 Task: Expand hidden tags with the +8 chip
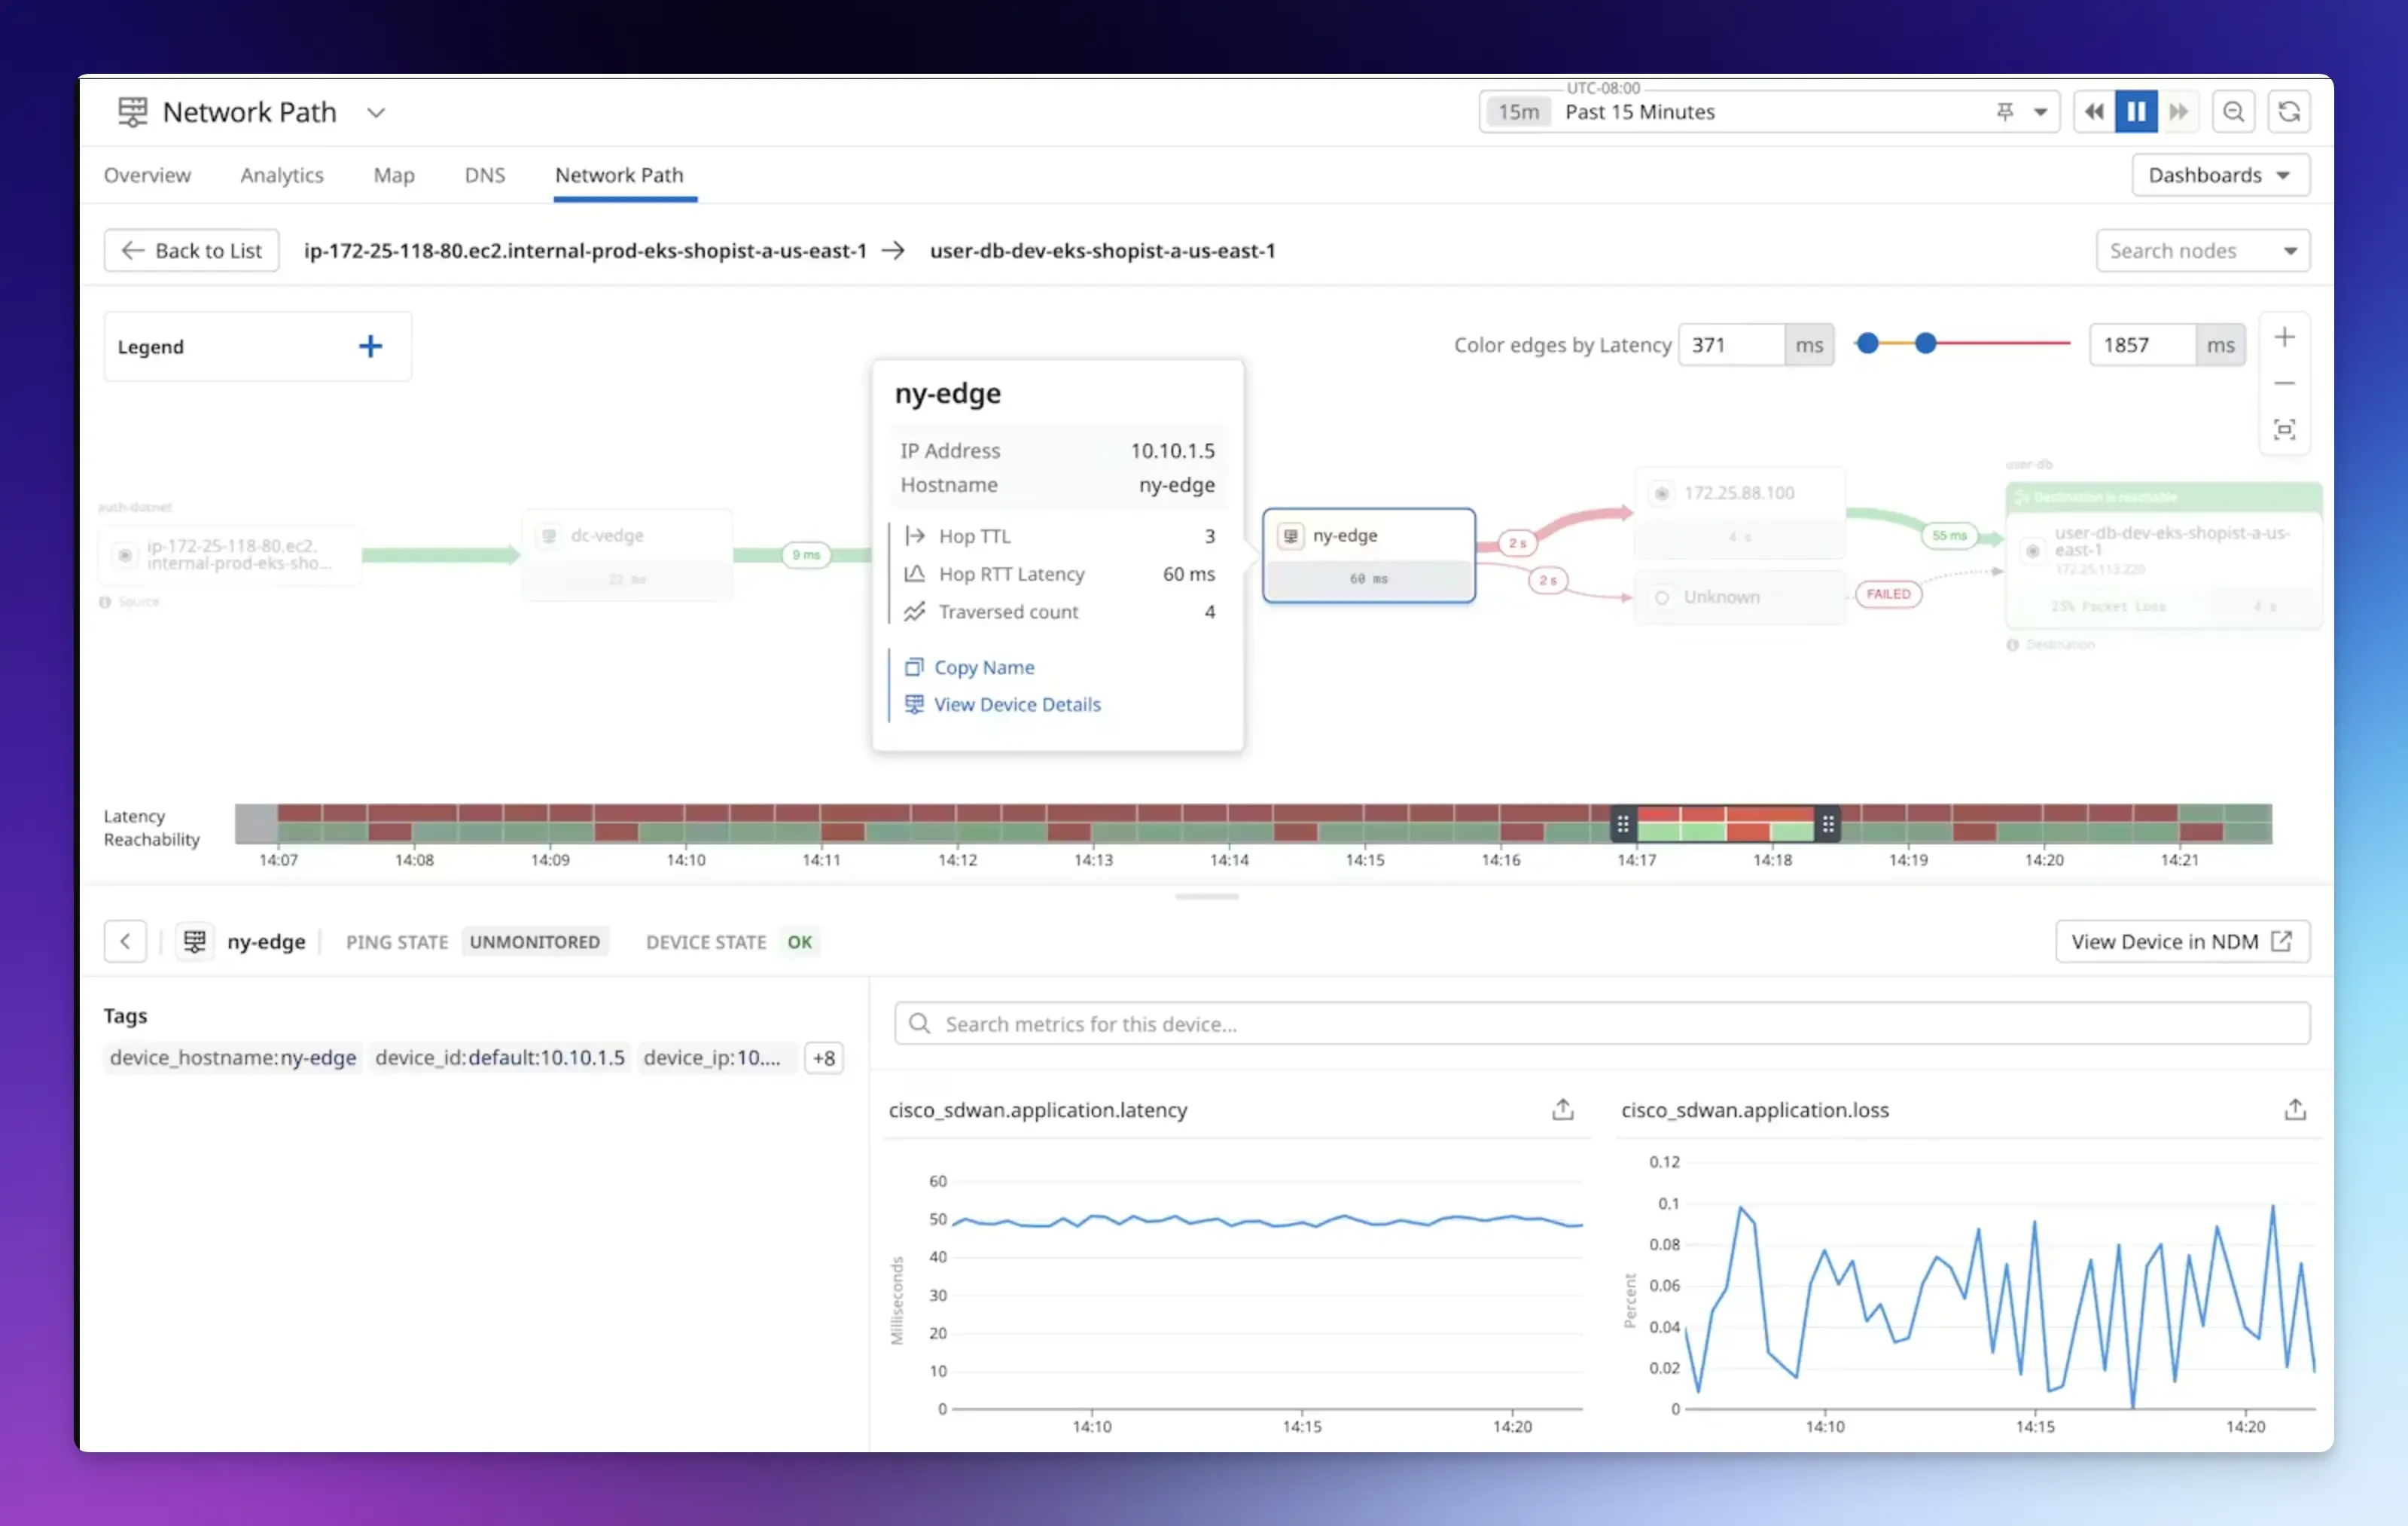[823, 1057]
